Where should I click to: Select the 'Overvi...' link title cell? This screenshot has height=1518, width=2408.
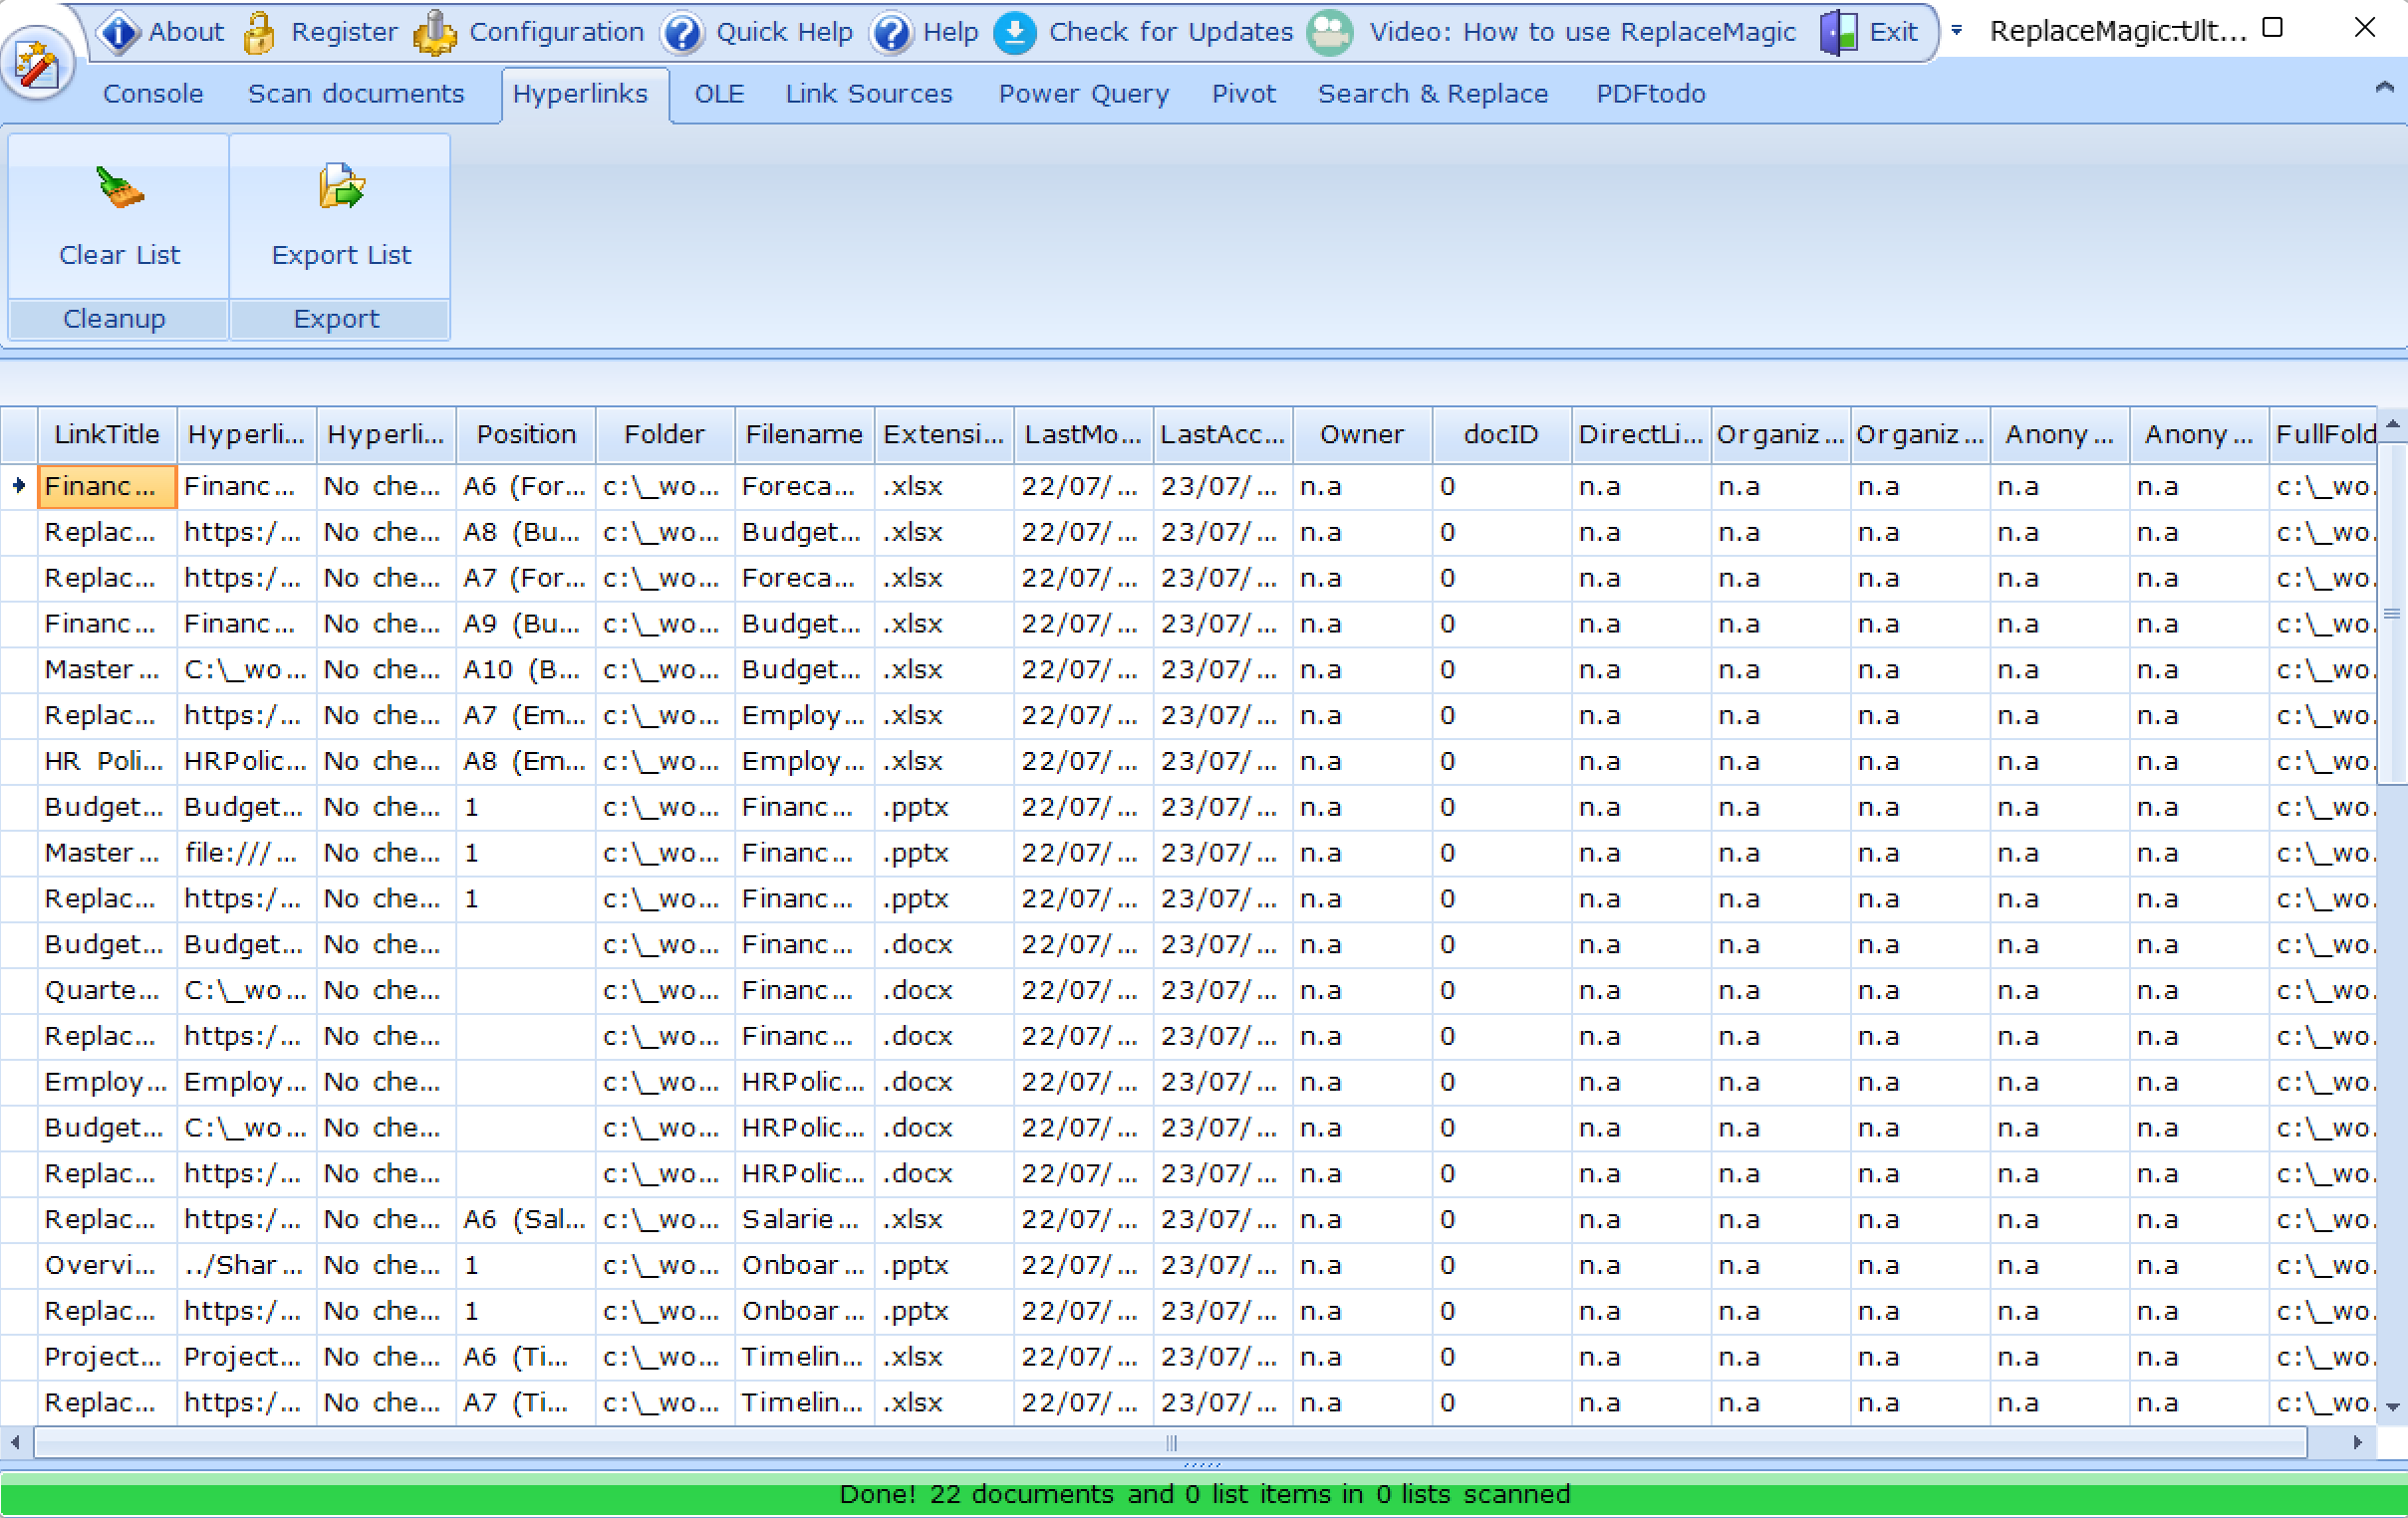pyautogui.click(x=108, y=1266)
